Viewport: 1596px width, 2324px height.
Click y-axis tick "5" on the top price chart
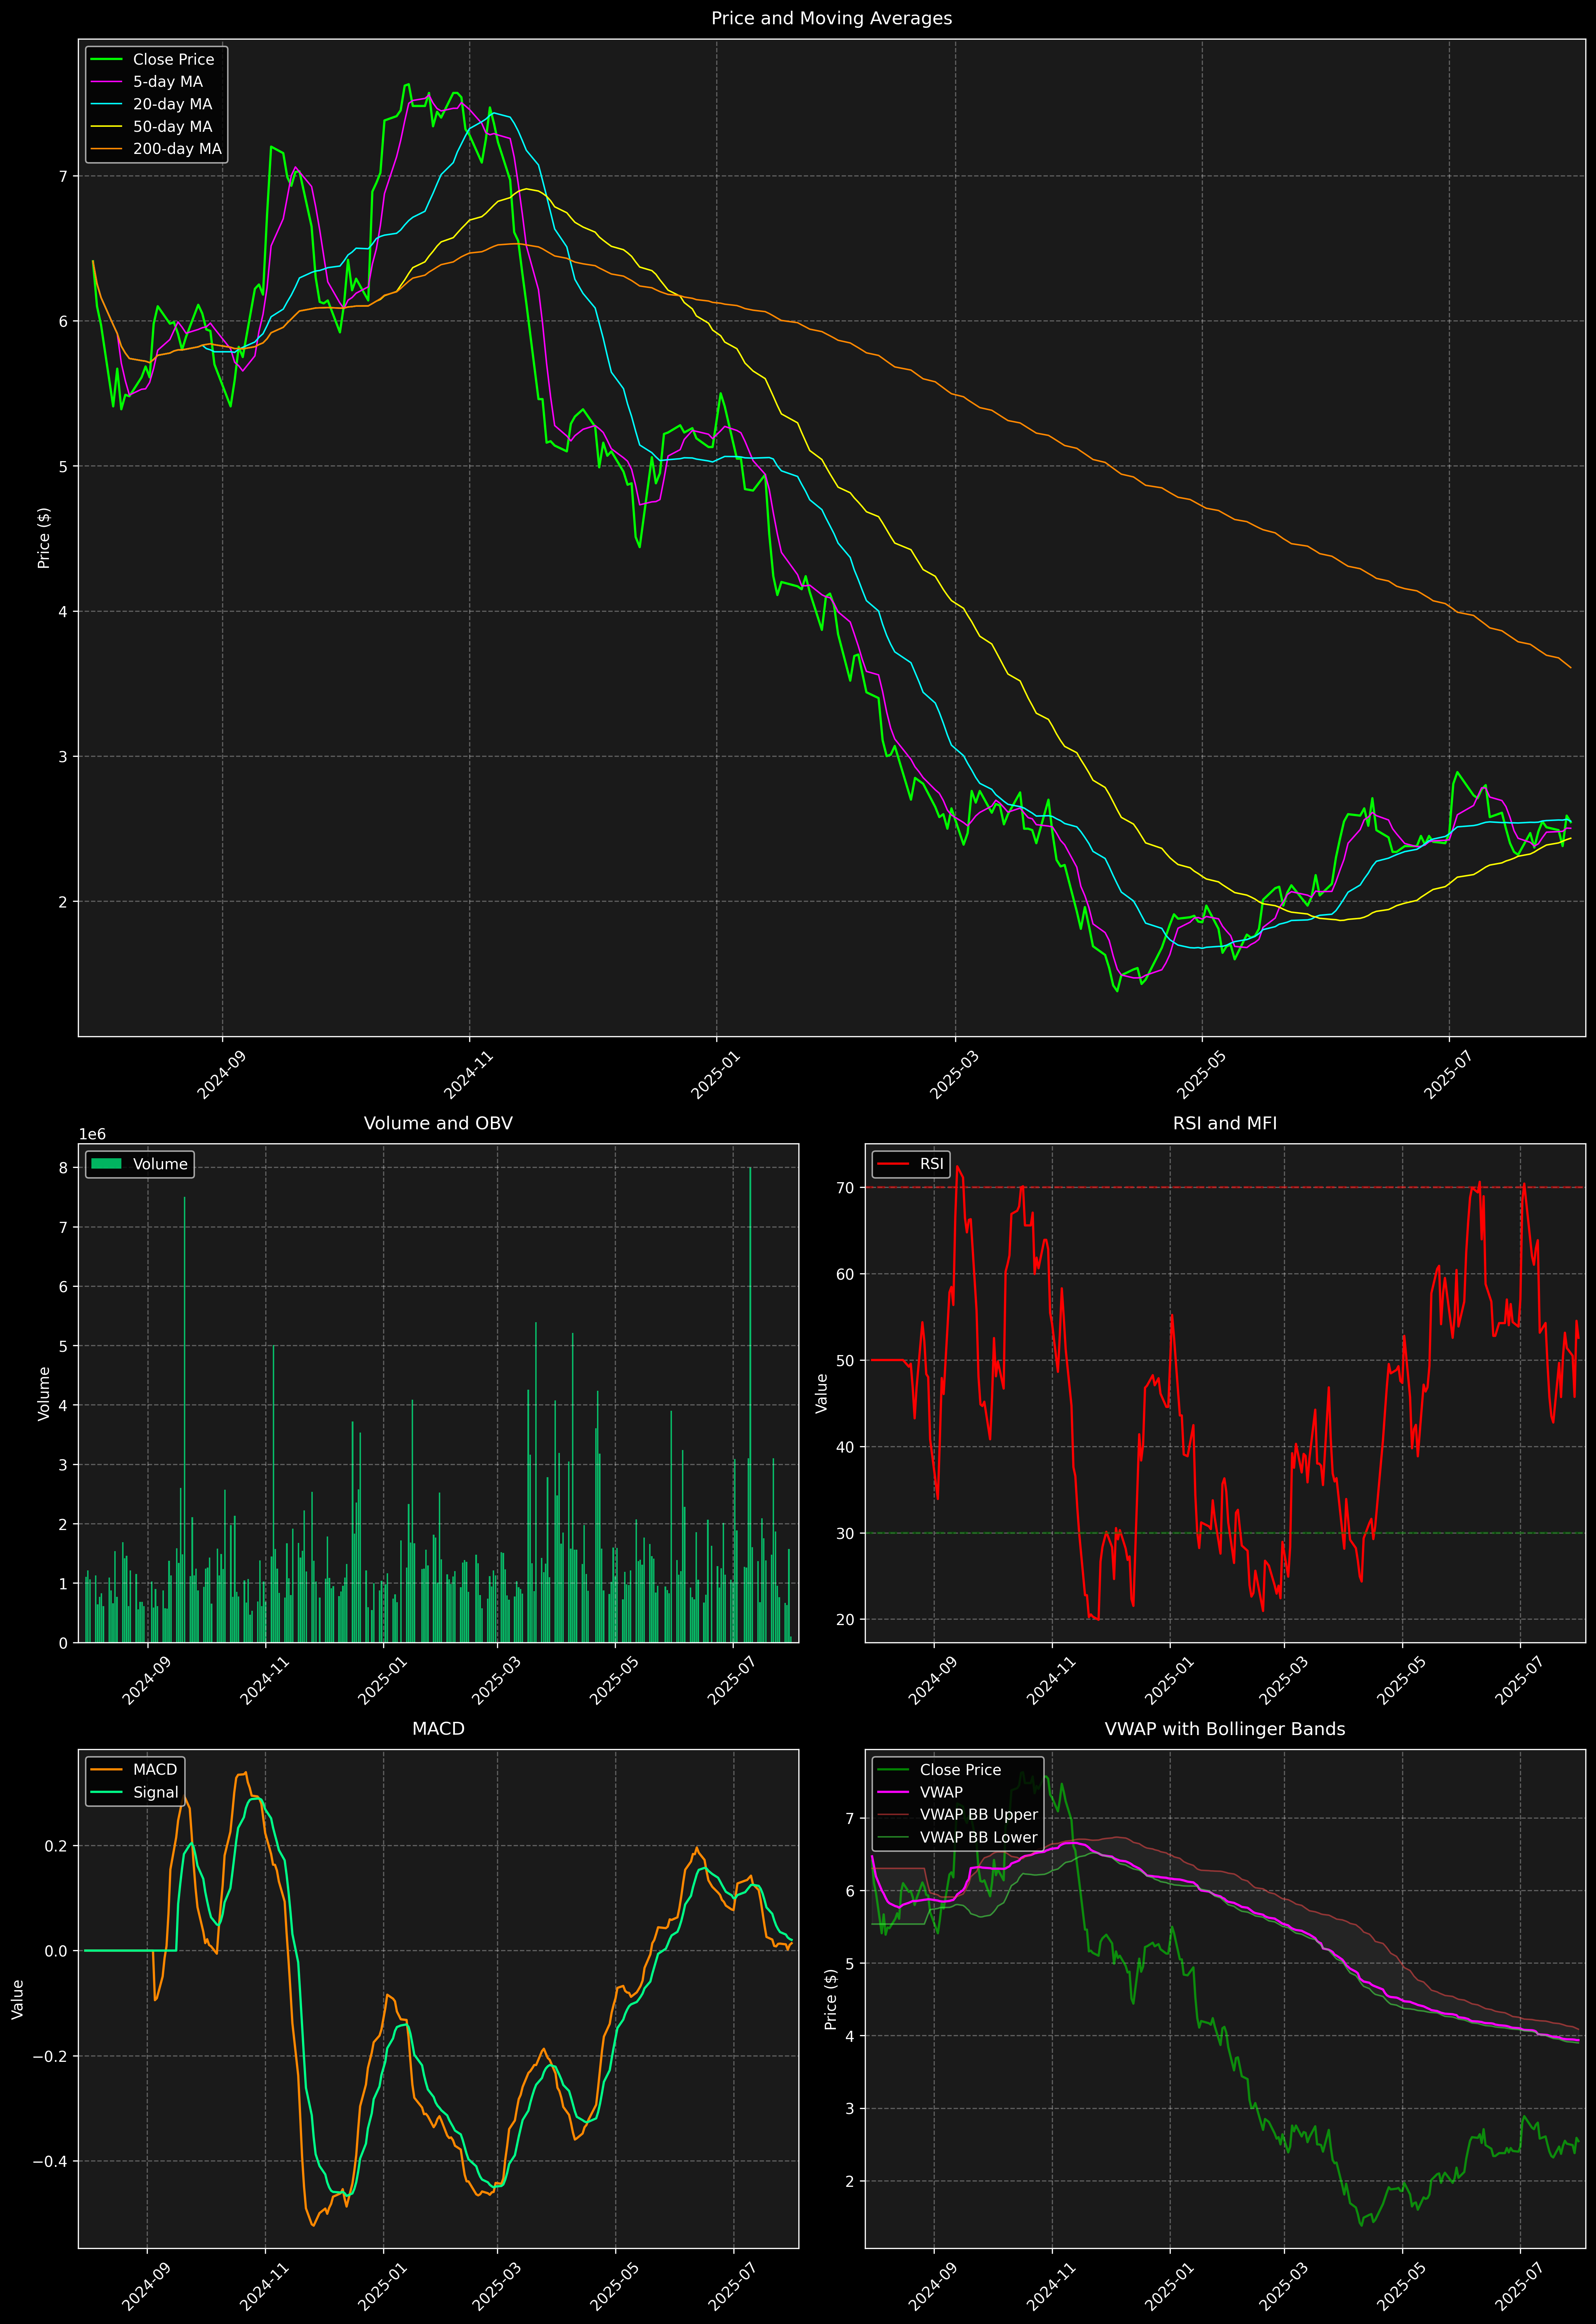(x=63, y=466)
